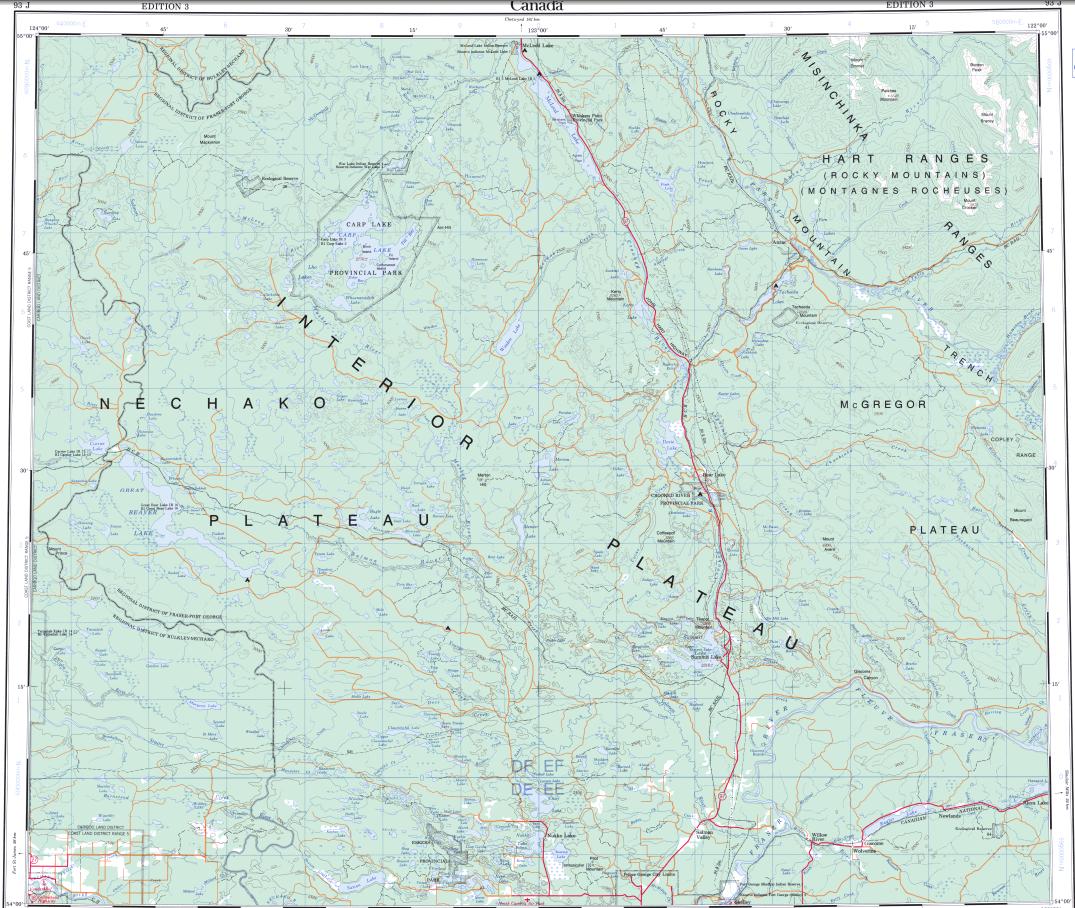This screenshot has width=1075, height=908.
Task: Click the Wolverine locality symbol near Giscome
Action: (x=865, y=851)
